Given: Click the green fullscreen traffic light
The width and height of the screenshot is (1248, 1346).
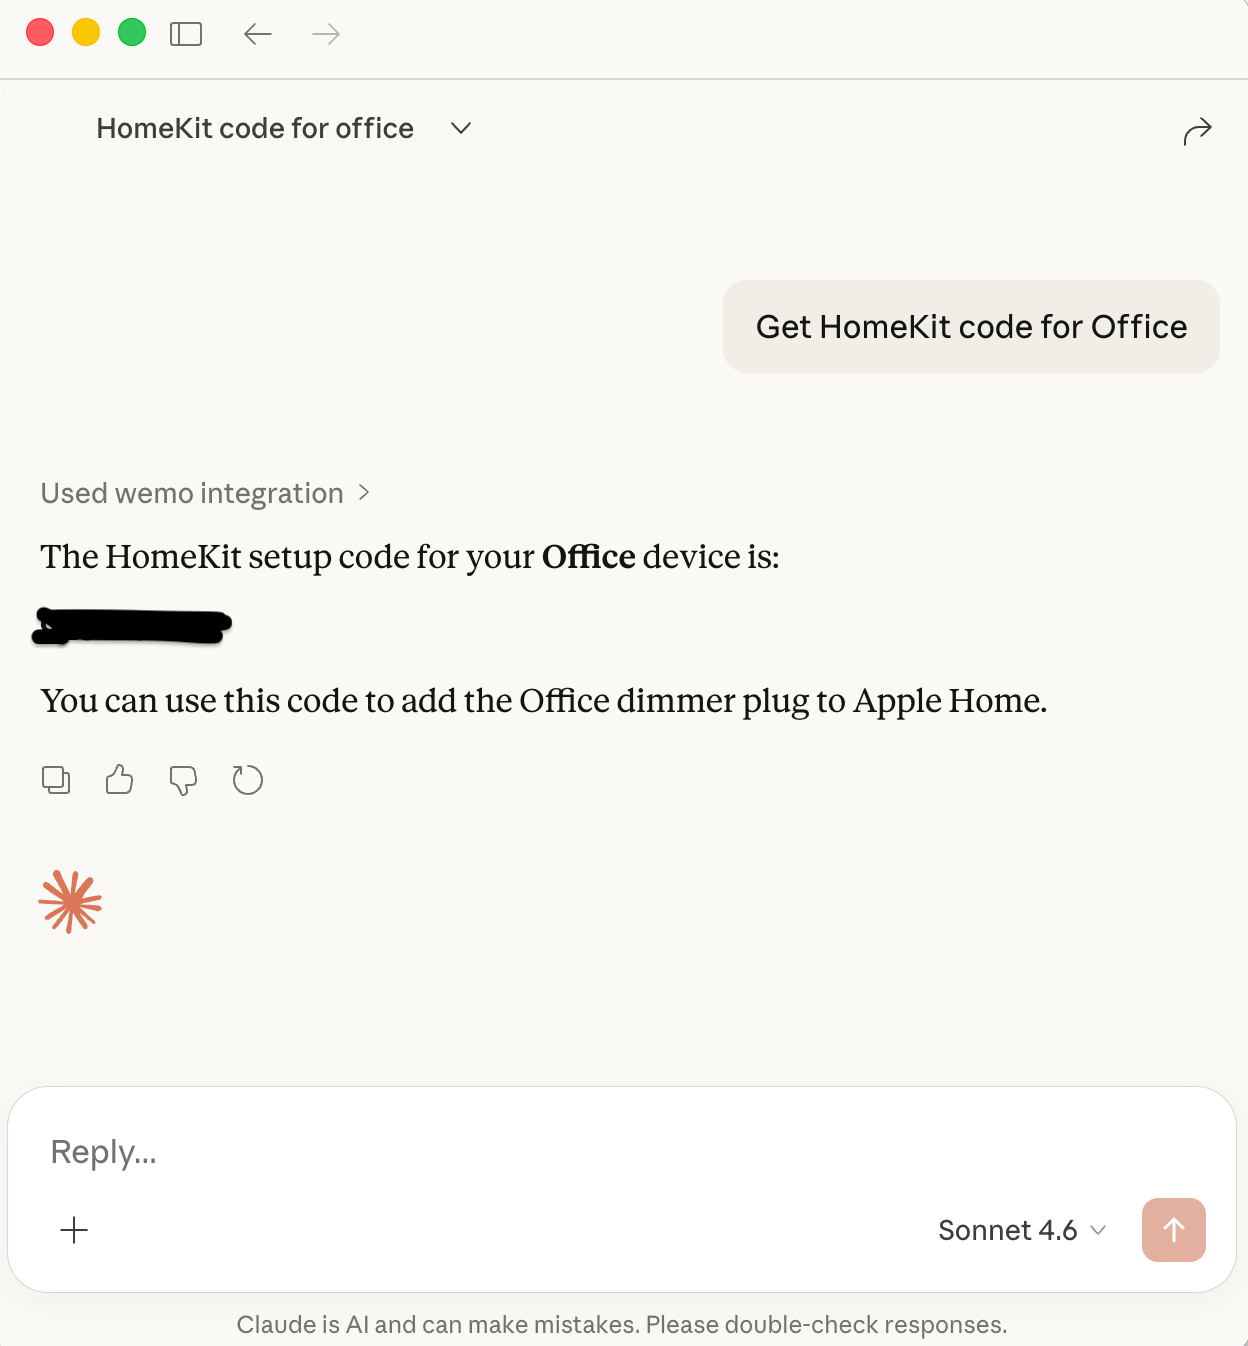Looking at the screenshot, I should 131,32.
